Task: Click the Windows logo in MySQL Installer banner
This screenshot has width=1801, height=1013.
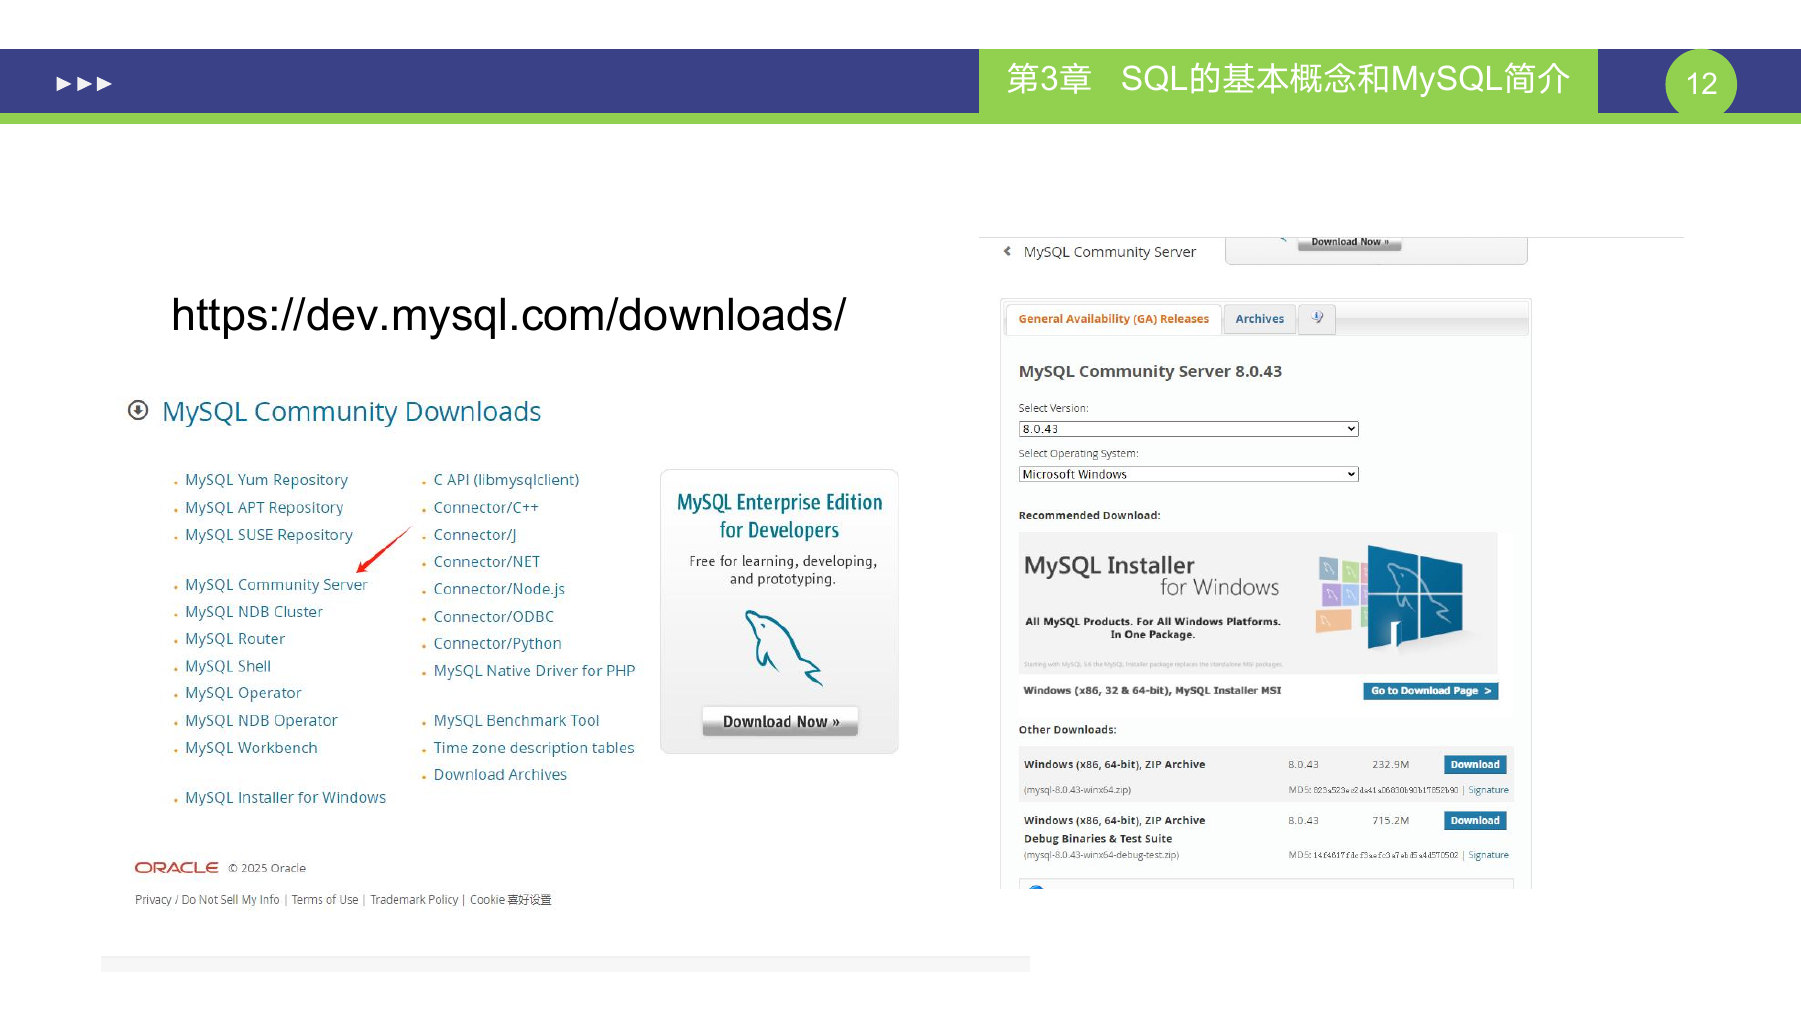Action: (1413, 598)
